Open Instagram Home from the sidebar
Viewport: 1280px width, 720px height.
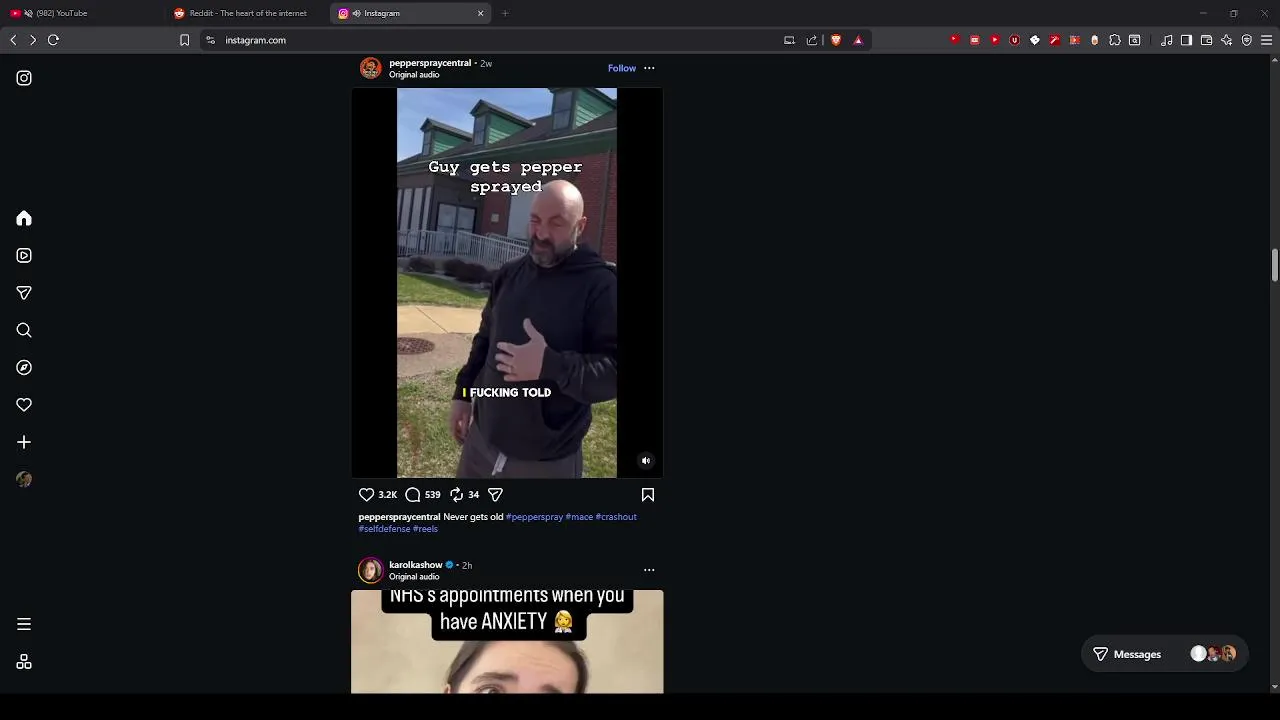point(24,219)
